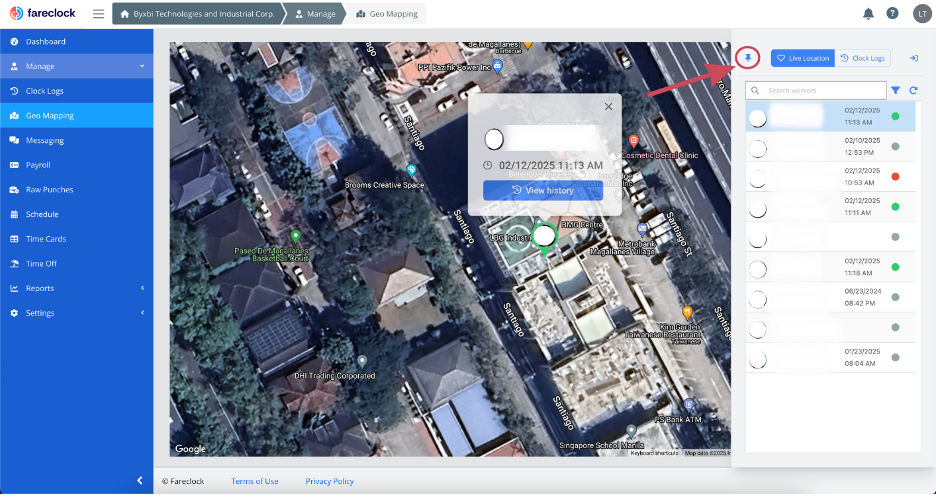Click the Geo Mapping breadcrumb
936x498 pixels.
[387, 14]
